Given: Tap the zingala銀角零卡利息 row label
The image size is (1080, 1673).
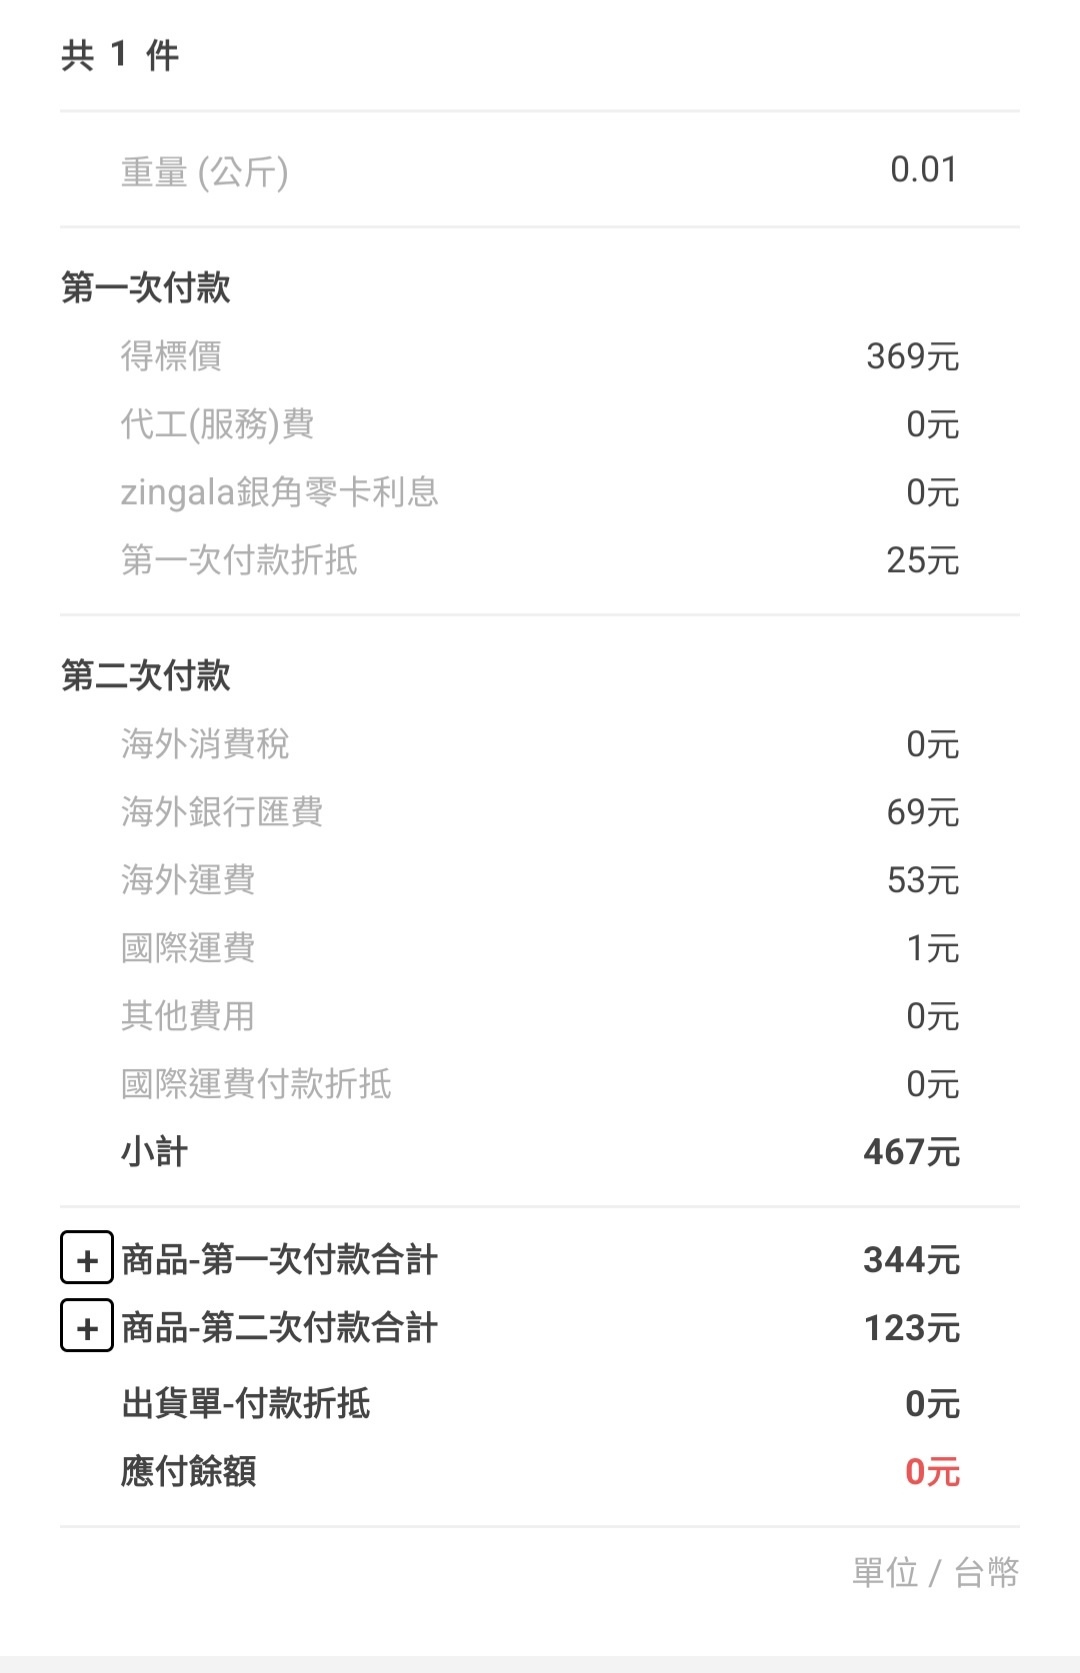Looking at the screenshot, I should pos(279,491).
